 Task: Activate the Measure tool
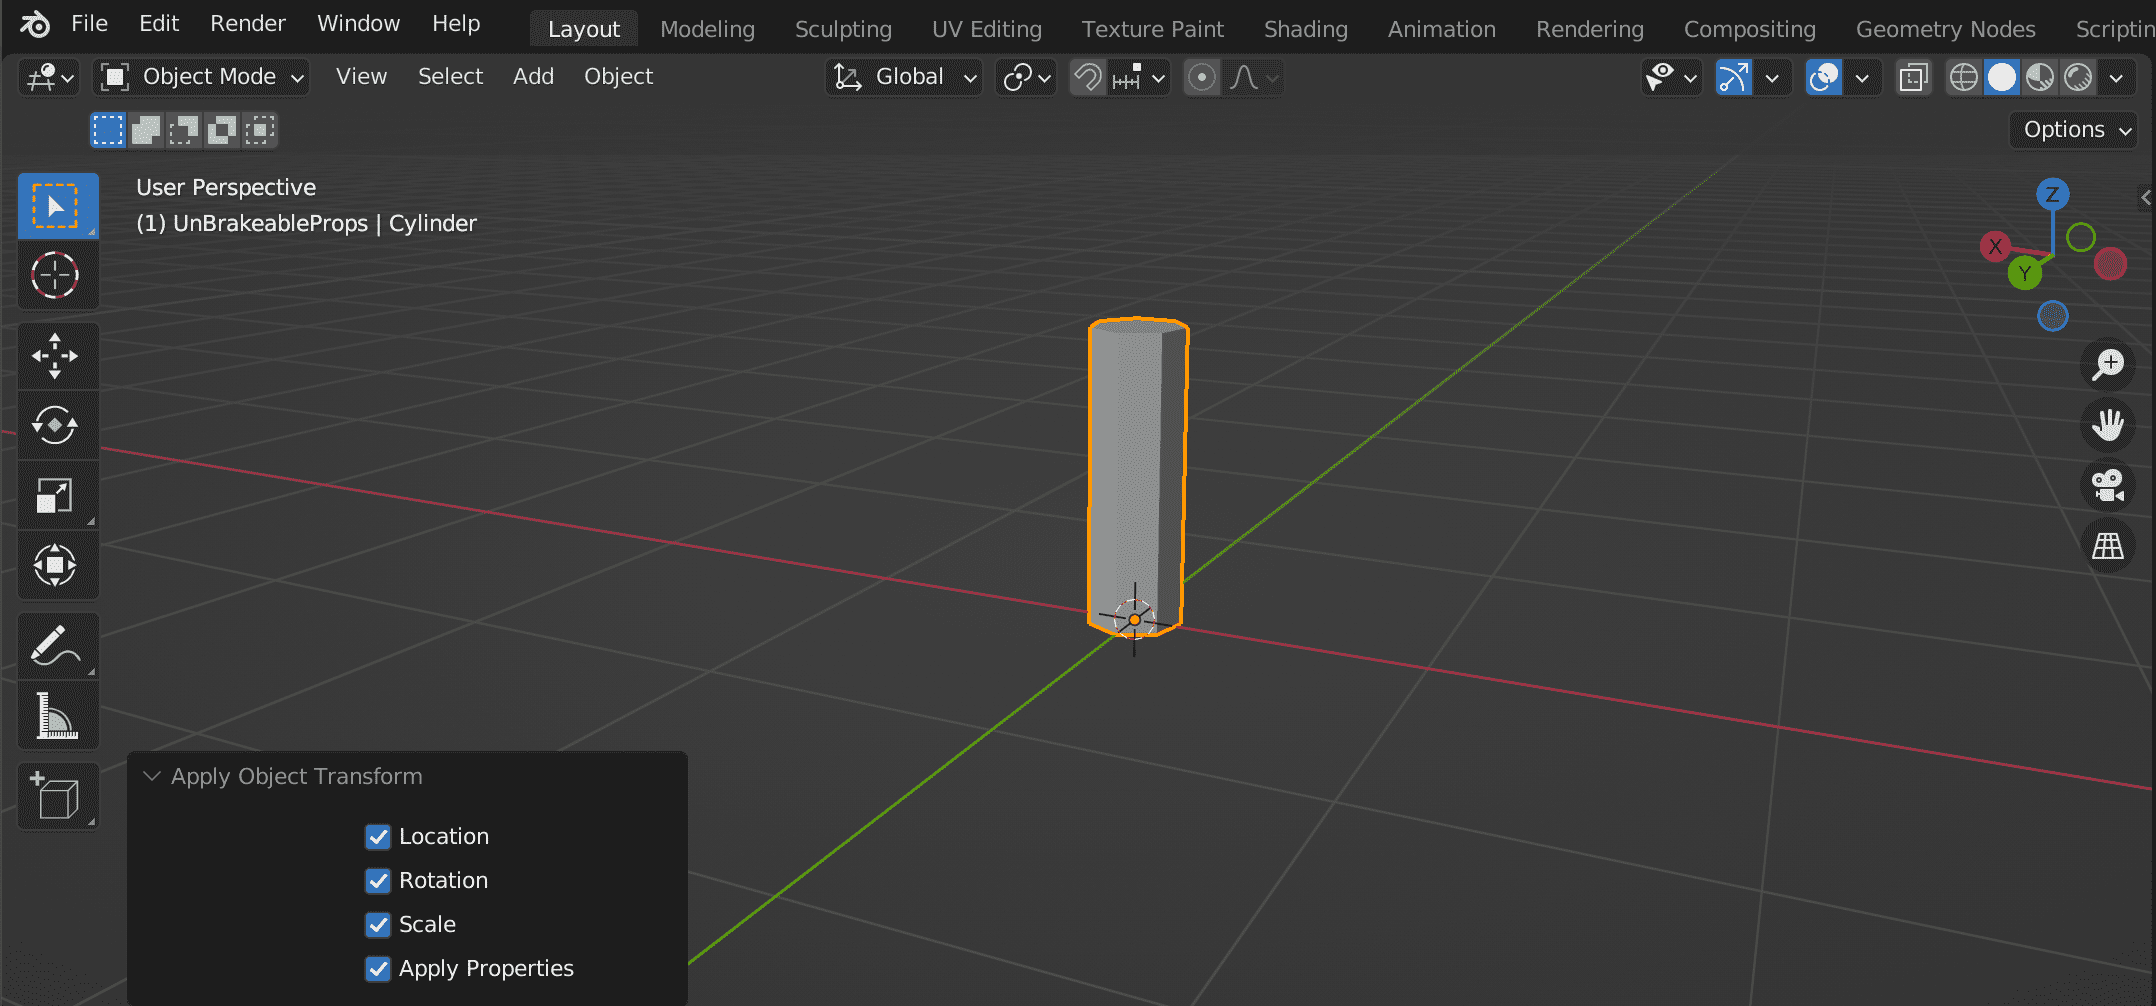tap(57, 715)
